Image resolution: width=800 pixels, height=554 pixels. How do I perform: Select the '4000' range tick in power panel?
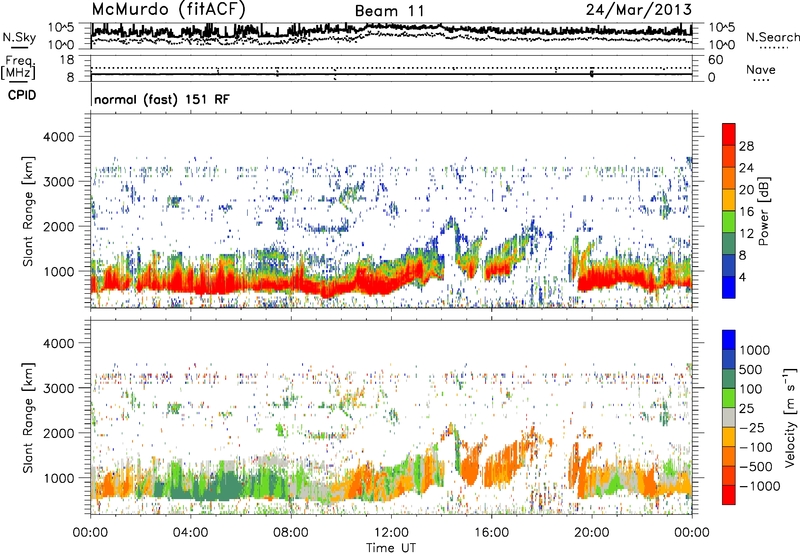pos(59,137)
